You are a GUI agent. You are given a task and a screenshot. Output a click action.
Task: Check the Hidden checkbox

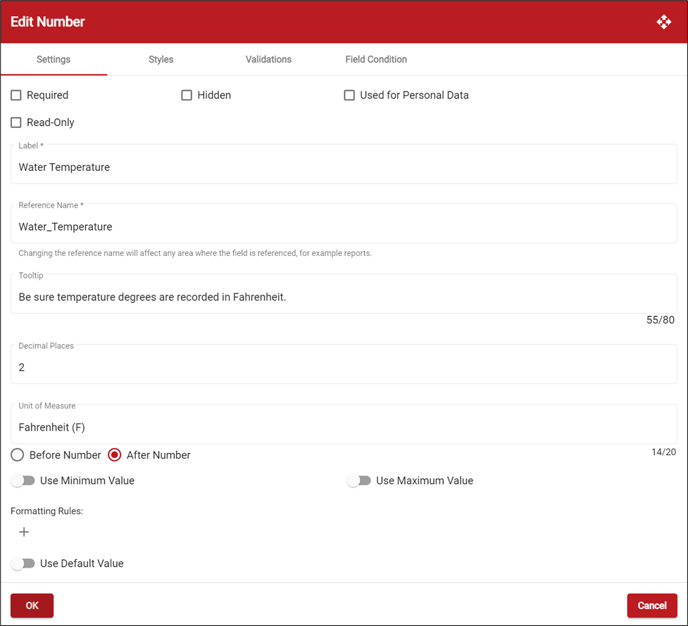[x=187, y=96]
